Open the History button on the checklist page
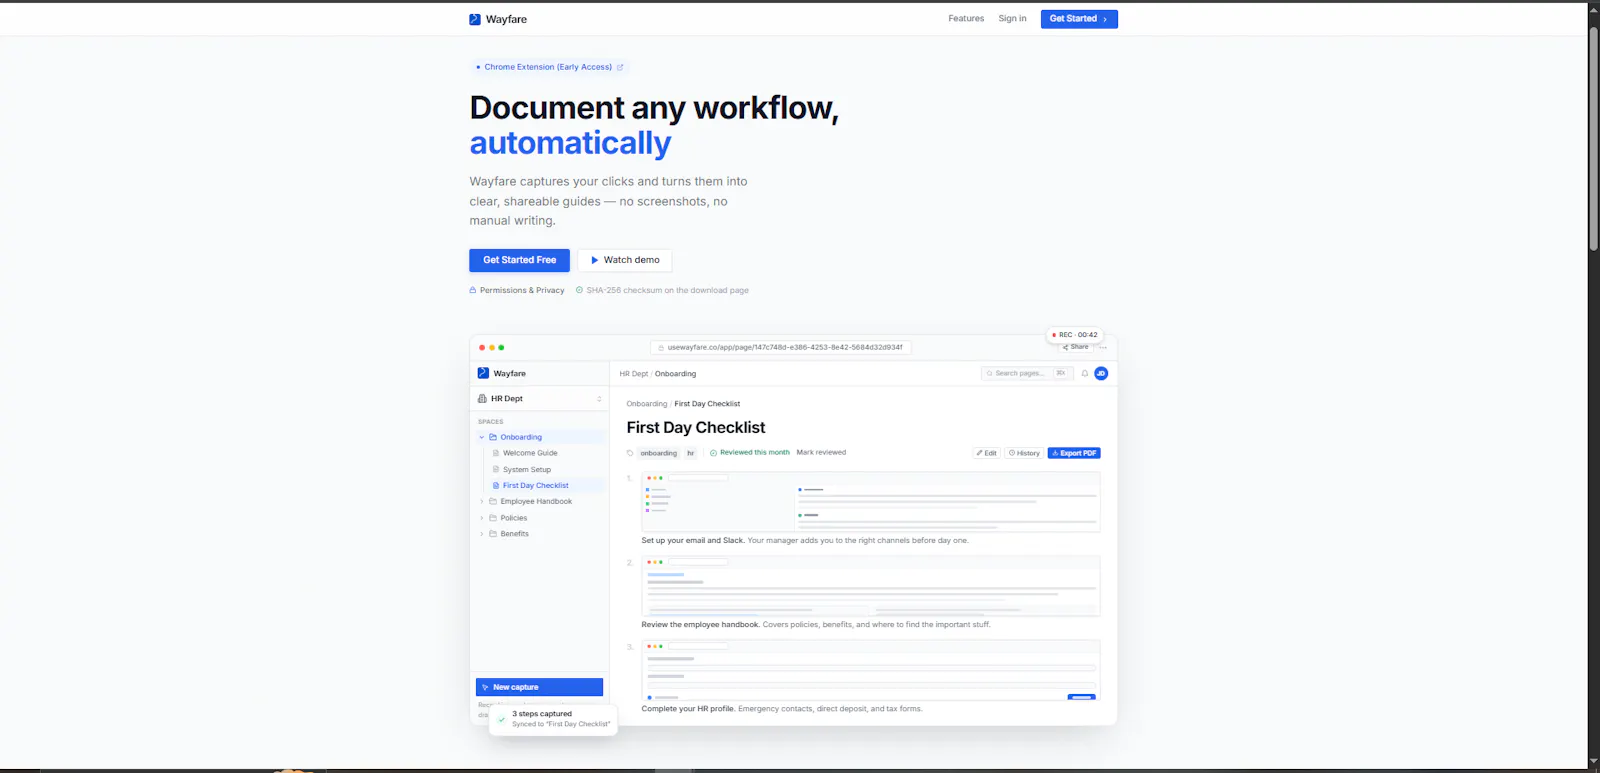The height and width of the screenshot is (773, 1600). pos(1024,453)
